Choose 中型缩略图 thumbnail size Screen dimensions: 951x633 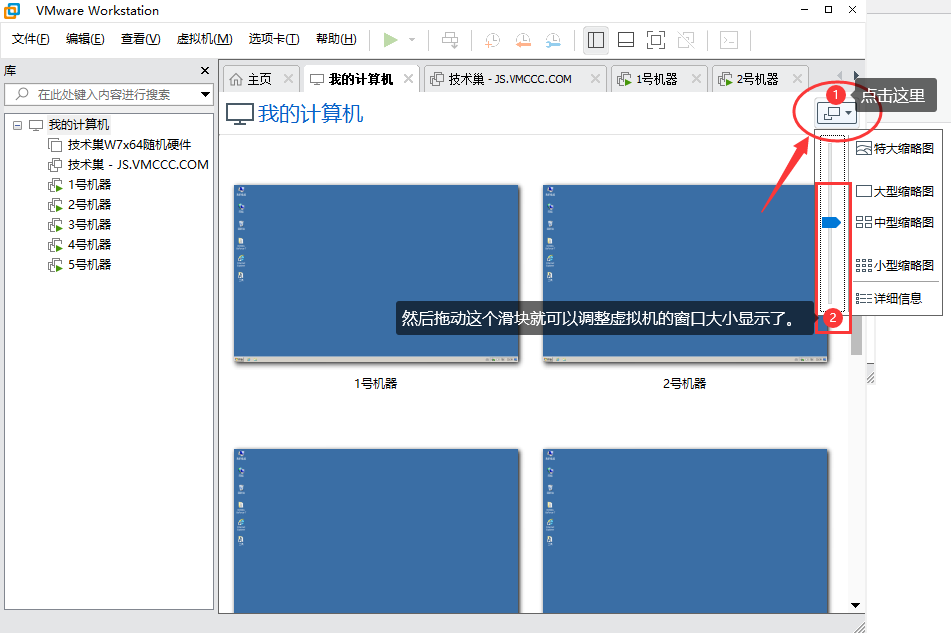click(898, 223)
